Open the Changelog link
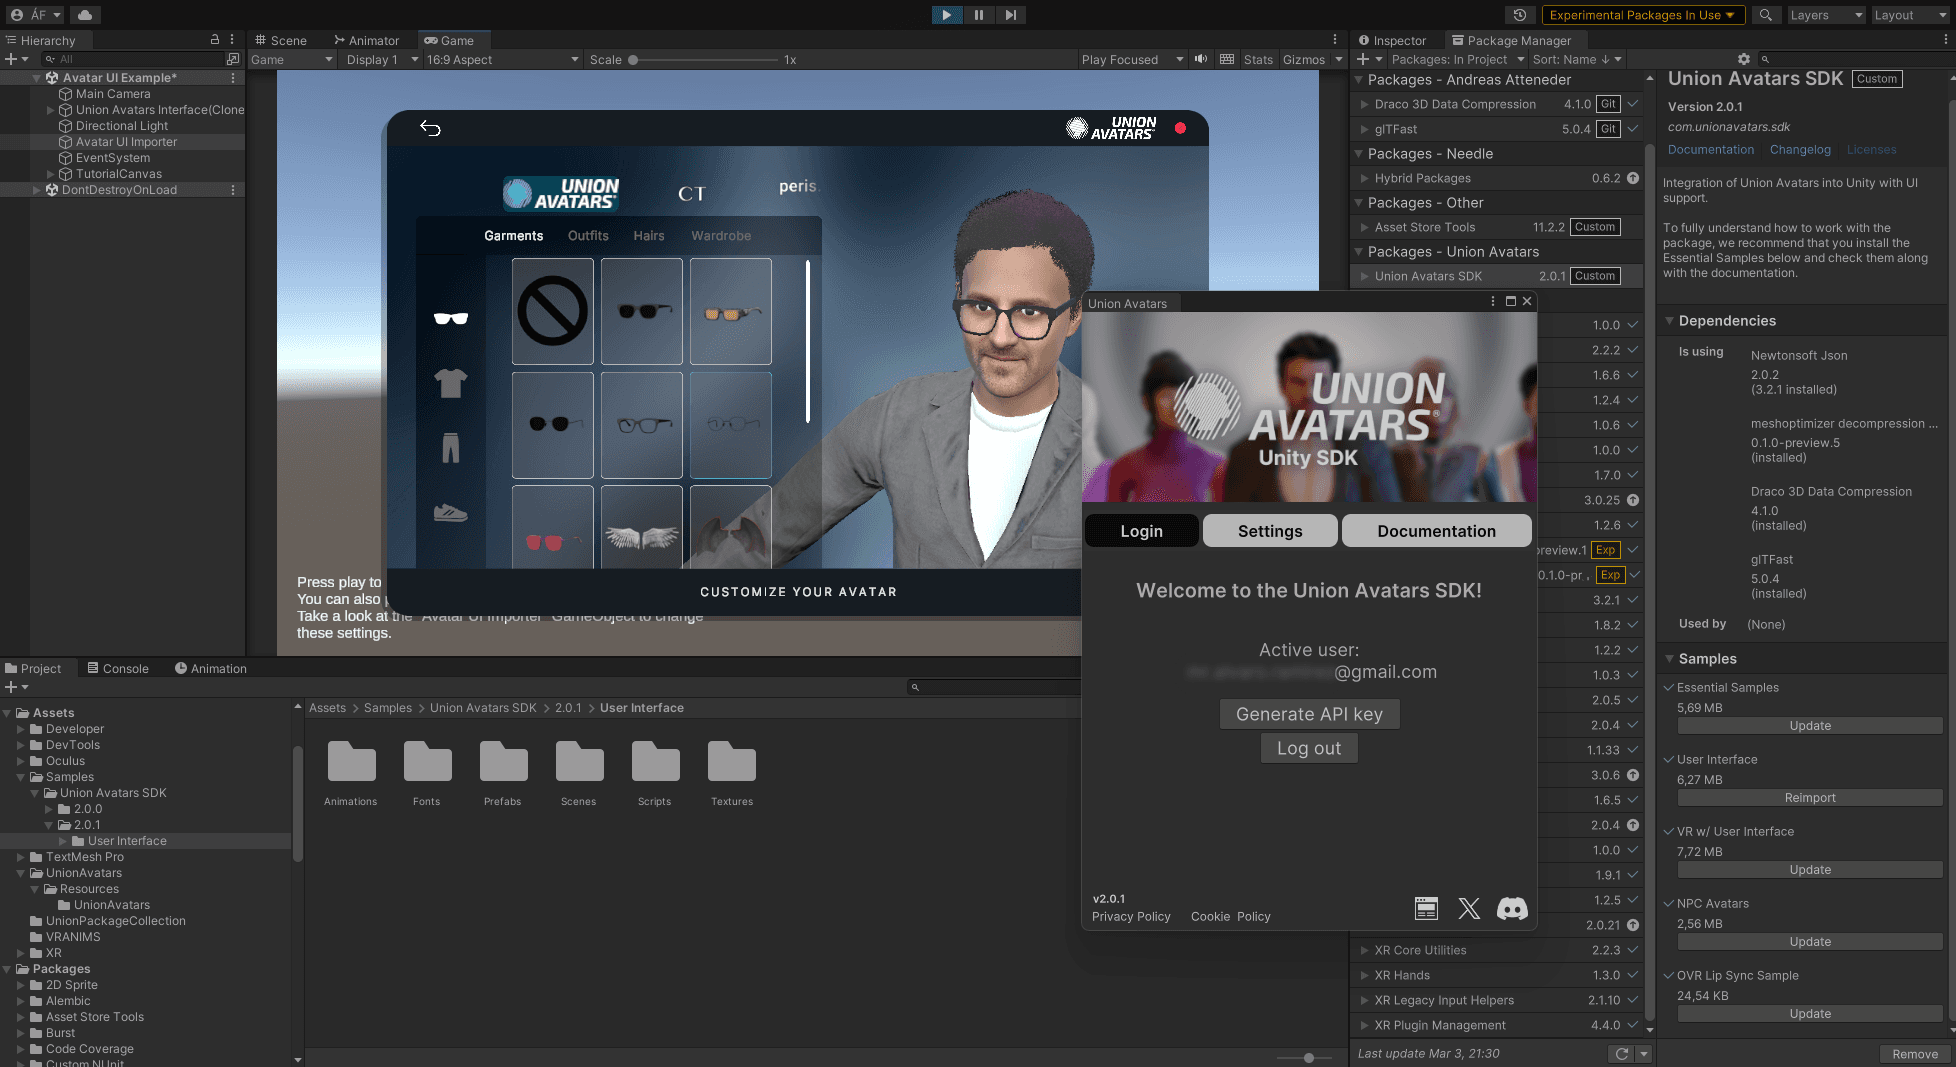The image size is (1956, 1067). coord(1800,149)
